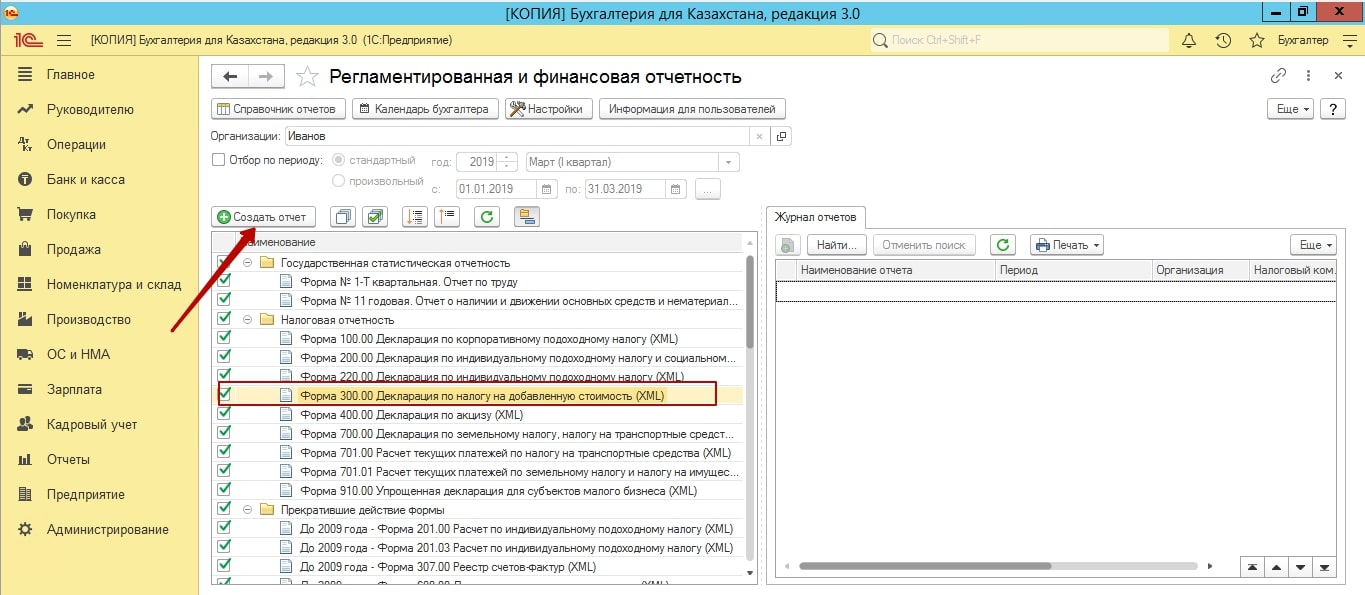Viewport: 1365px width, 595px height.
Task: Copy link to this page icon
Action: (x=1278, y=76)
